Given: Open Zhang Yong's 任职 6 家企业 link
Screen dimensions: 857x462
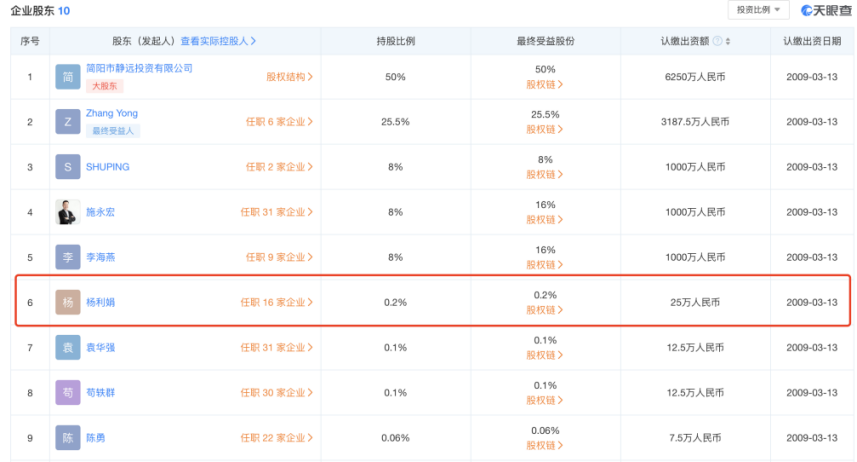Looking at the screenshot, I should point(278,122).
